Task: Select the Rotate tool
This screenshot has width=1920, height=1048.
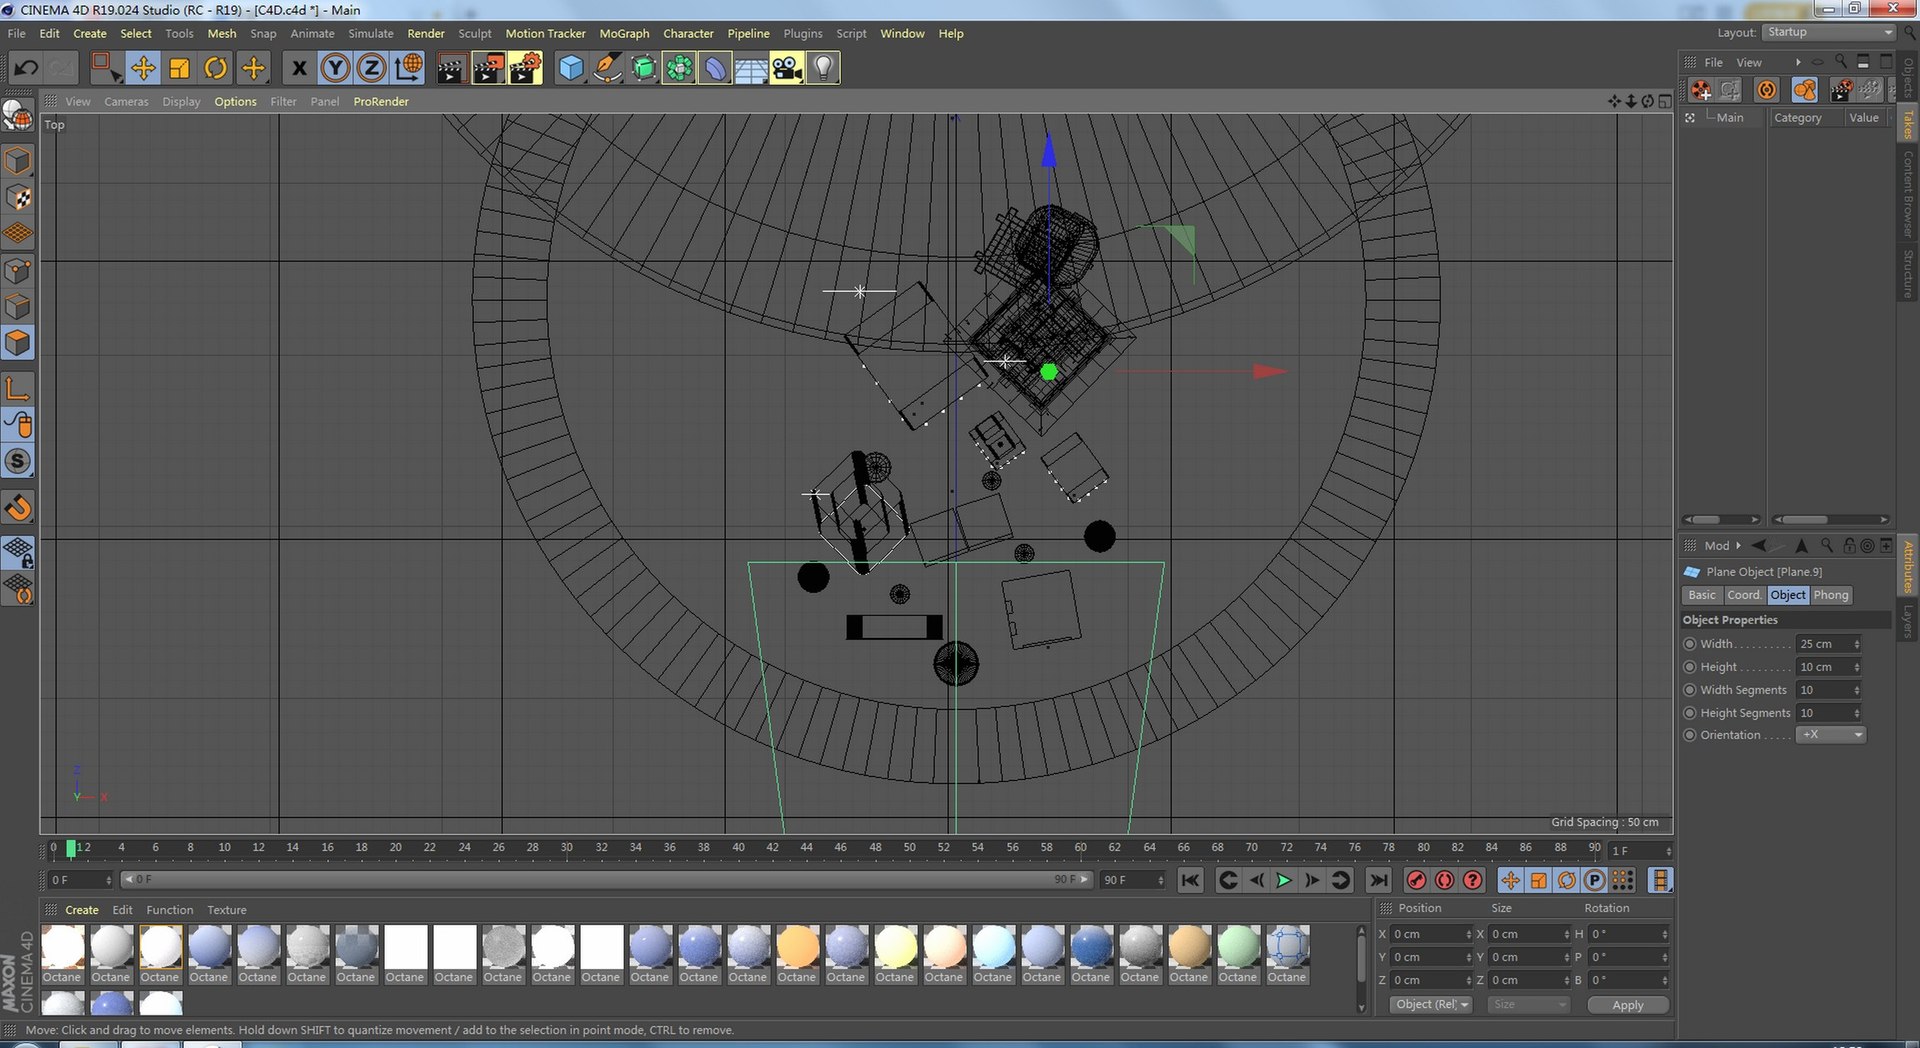Action: tap(216, 68)
